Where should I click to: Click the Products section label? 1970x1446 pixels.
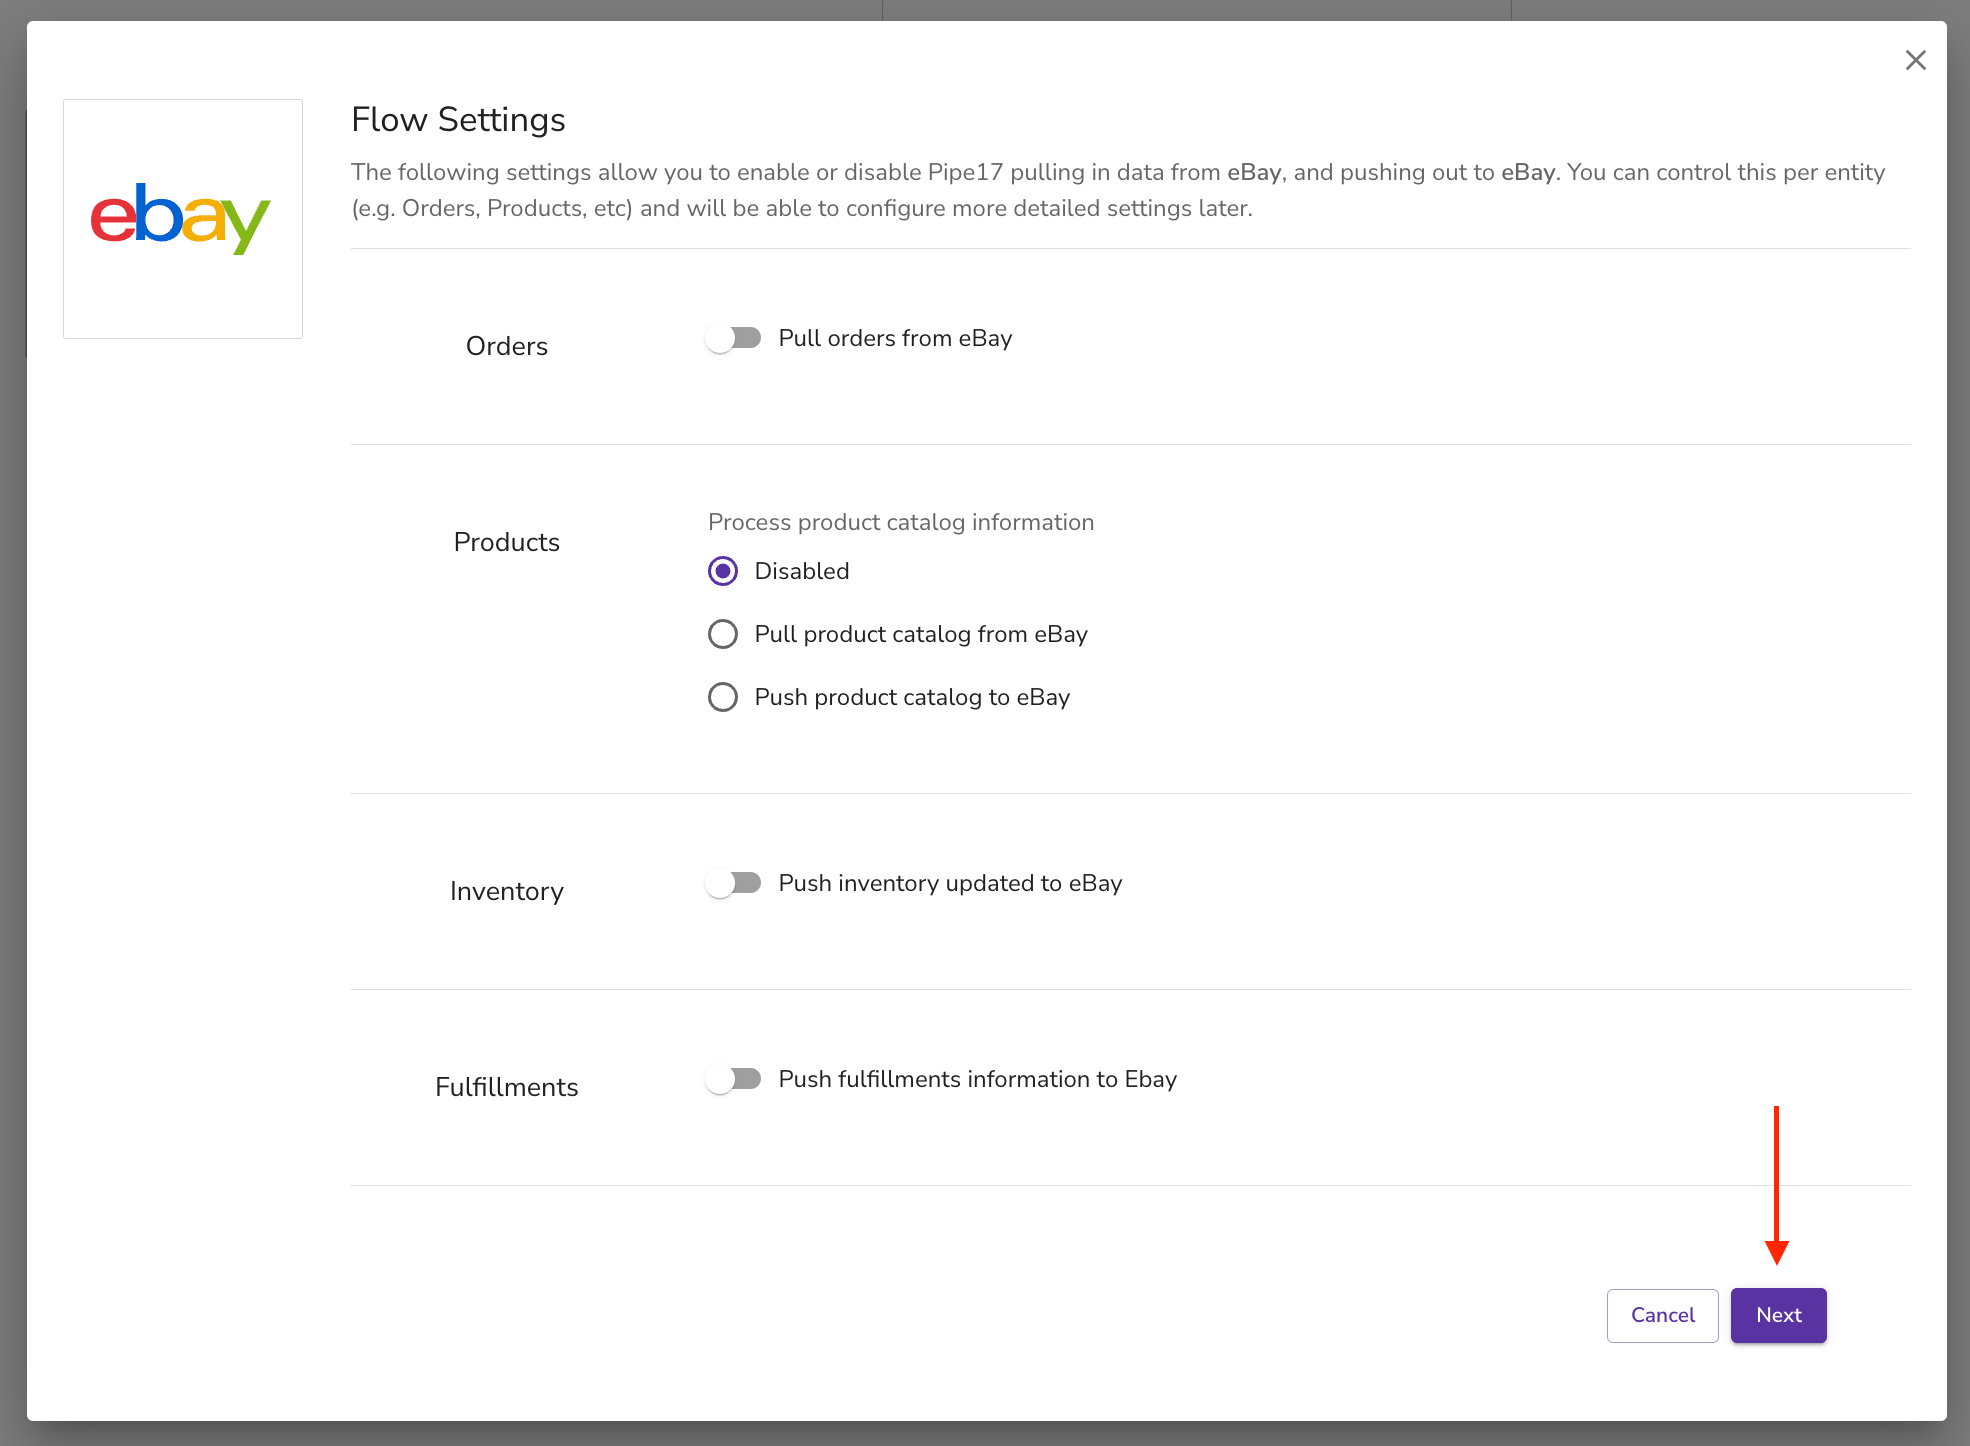[506, 542]
